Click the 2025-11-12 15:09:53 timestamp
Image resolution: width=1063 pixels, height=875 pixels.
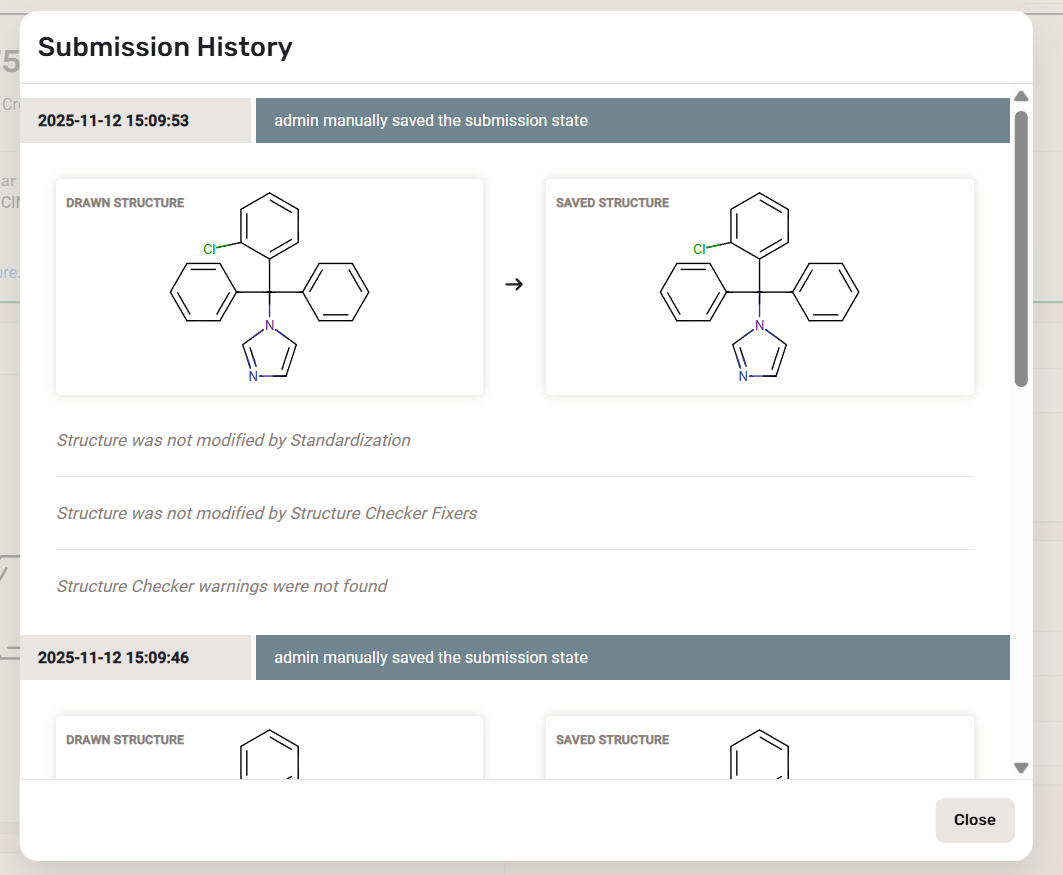[x=113, y=121]
